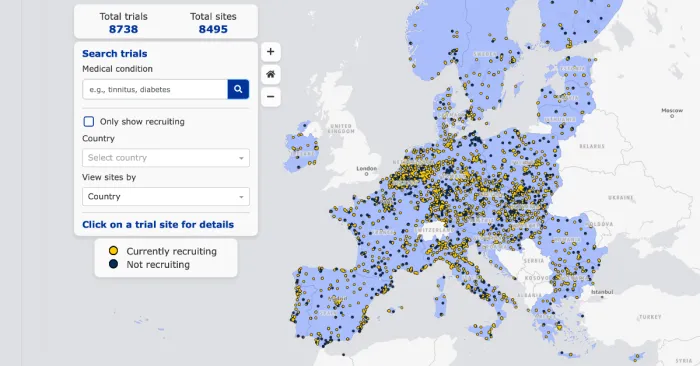Click the Moscow city marker on map

[672, 116]
